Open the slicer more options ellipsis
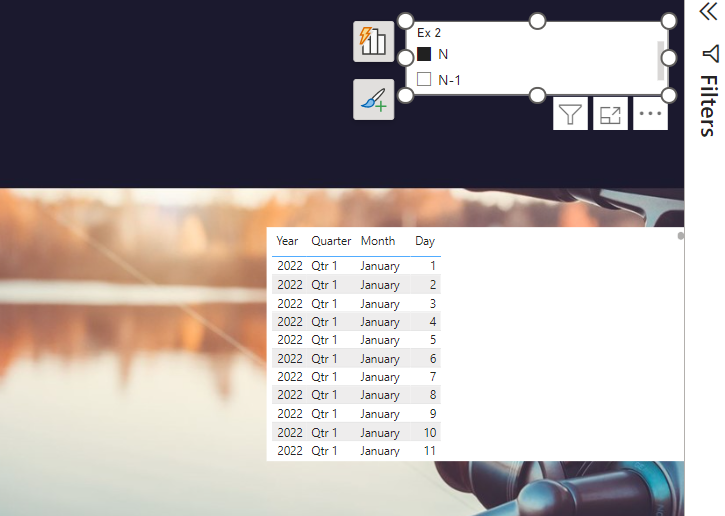 point(650,114)
